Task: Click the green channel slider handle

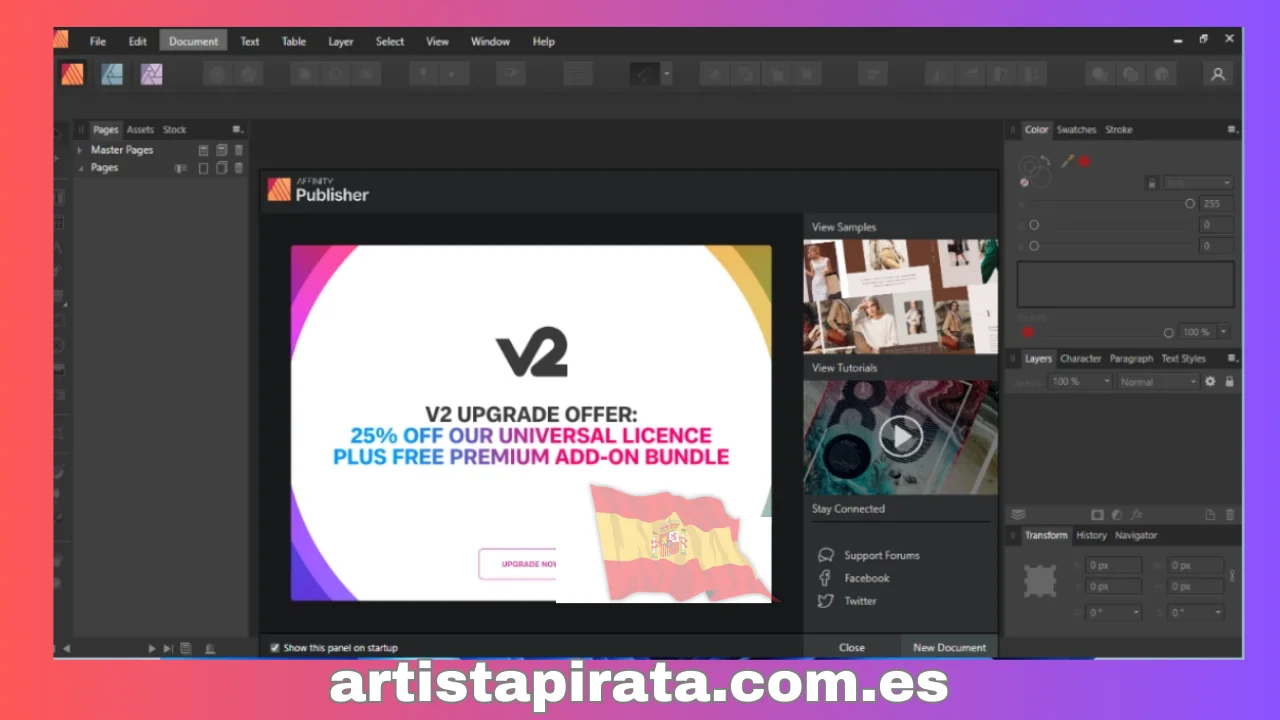Action: 1034,225
